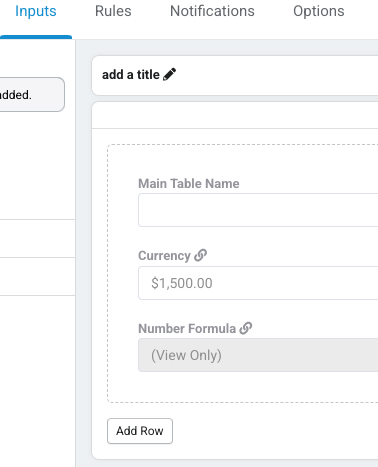Click the link icon next to Currency
Image resolution: width=378 pixels, height=467 pixels.
[200, 255]
